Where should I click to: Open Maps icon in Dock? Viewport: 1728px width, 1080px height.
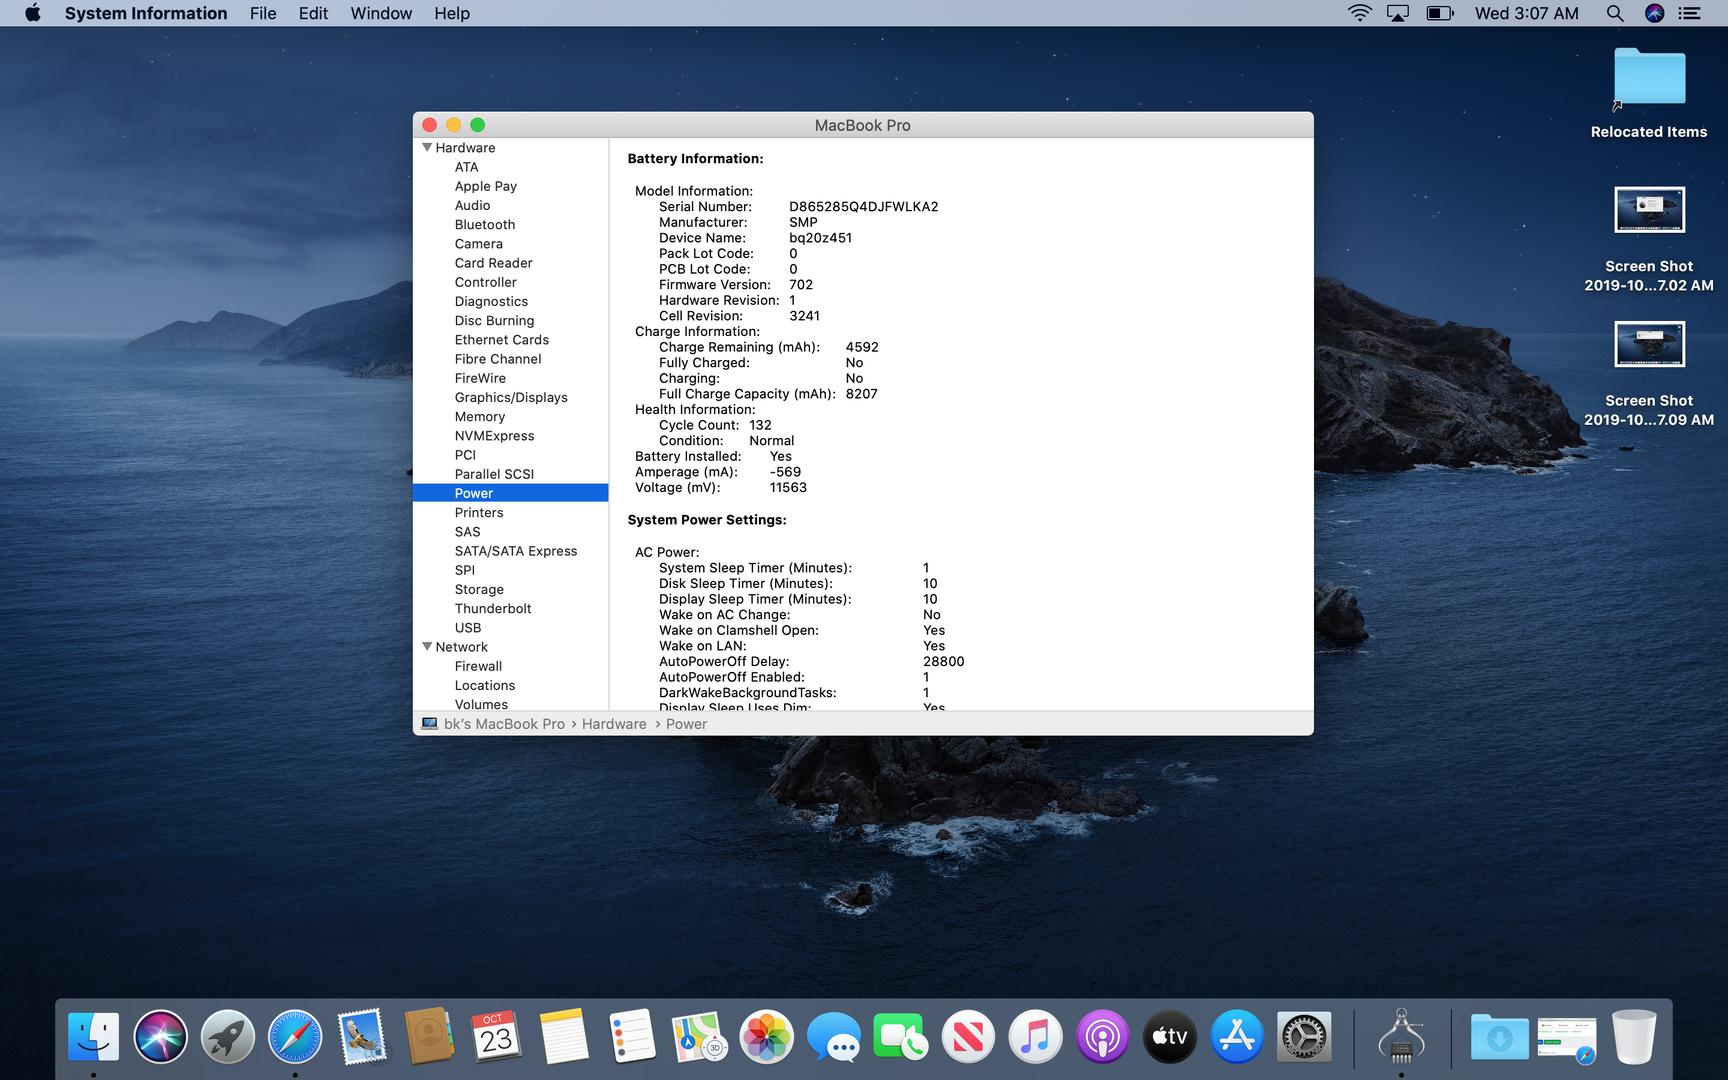coord(699,1037)
